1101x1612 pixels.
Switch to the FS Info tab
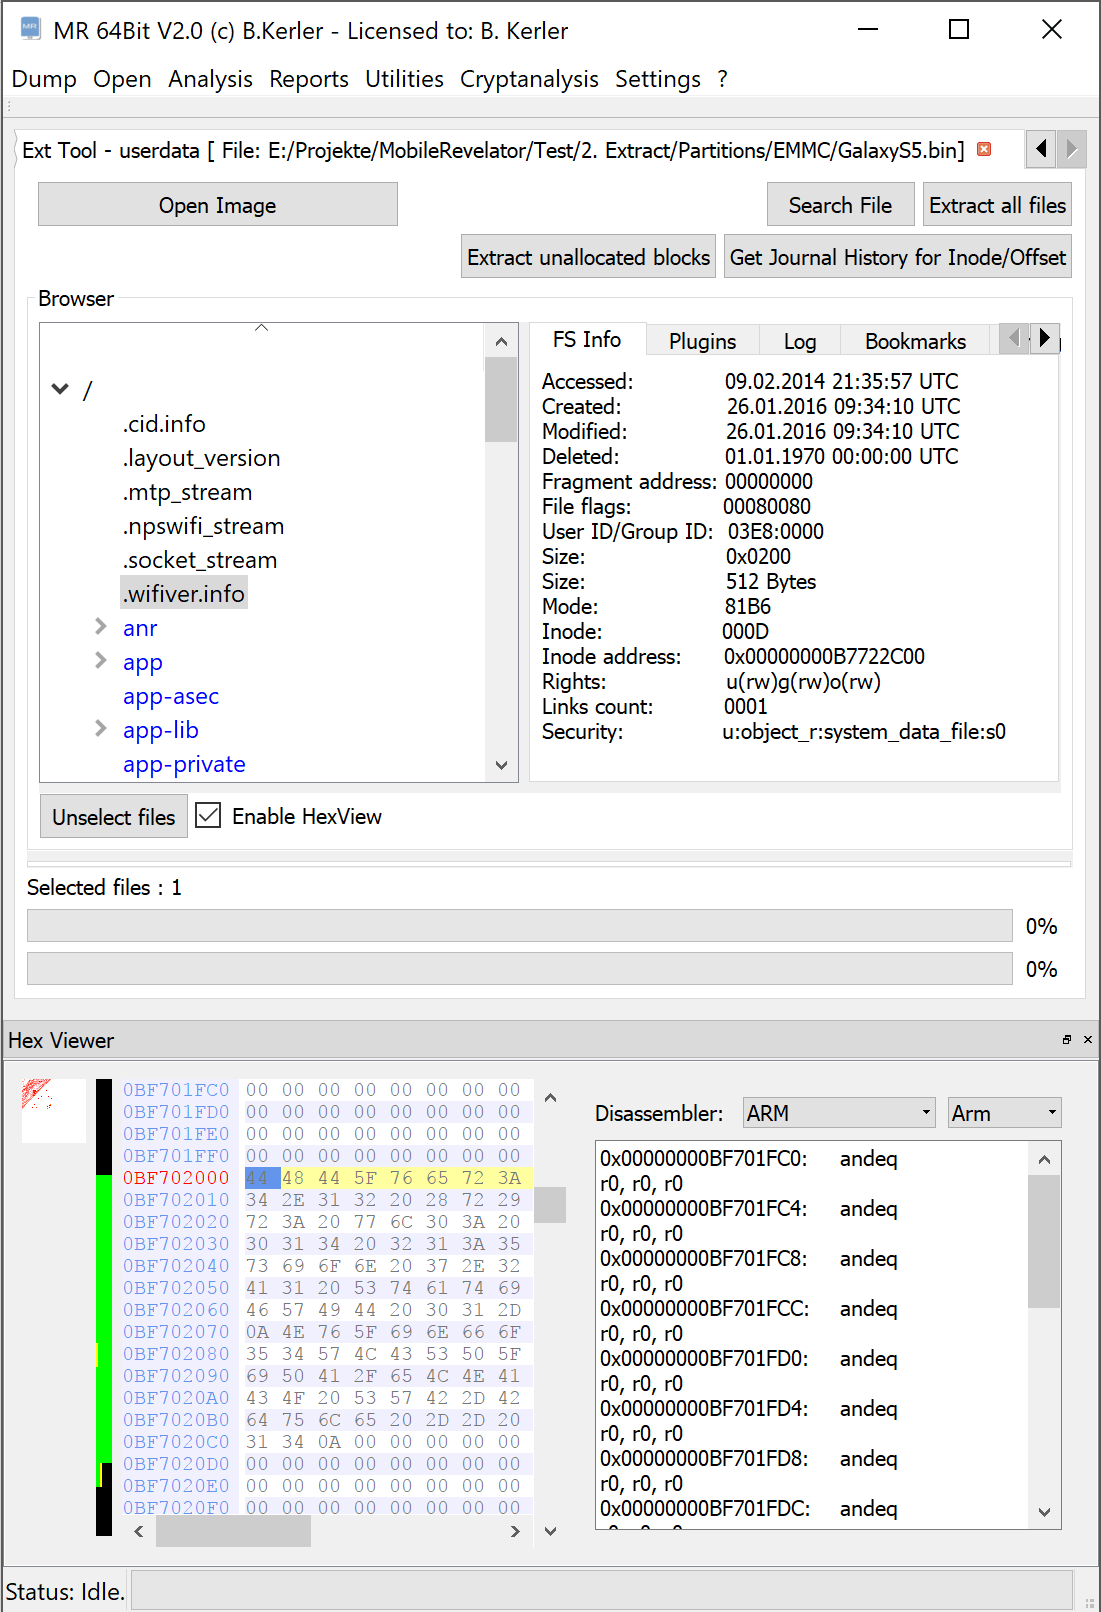click(x=587, y=340)
